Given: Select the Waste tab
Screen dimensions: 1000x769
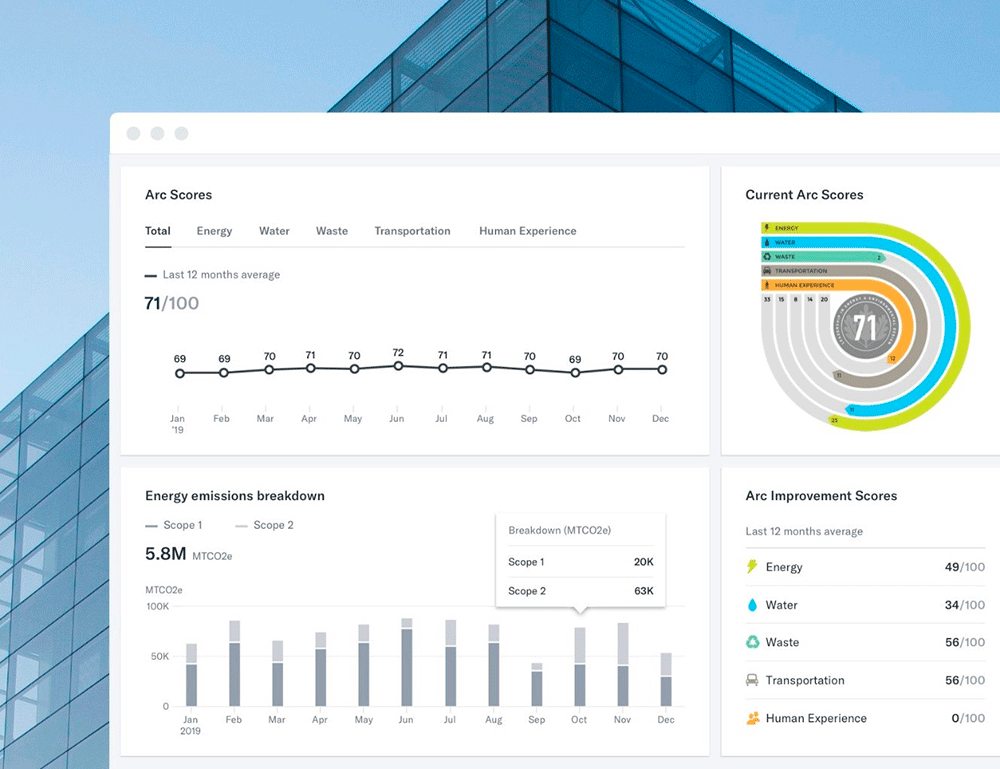Looking at the screenshot, I should coord(332,231).
